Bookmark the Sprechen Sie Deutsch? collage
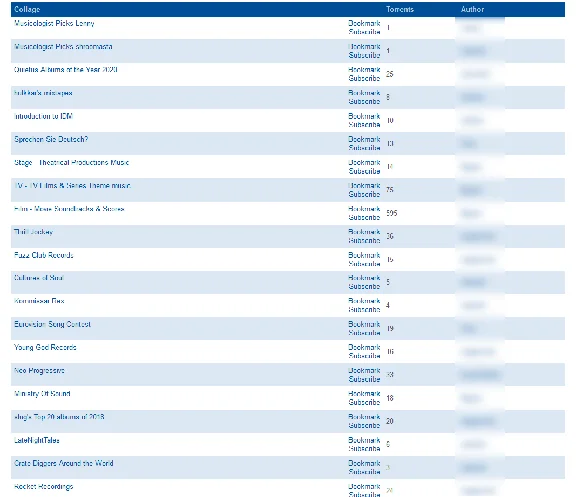This screenshot has height=497, width=576. point(364,139)
